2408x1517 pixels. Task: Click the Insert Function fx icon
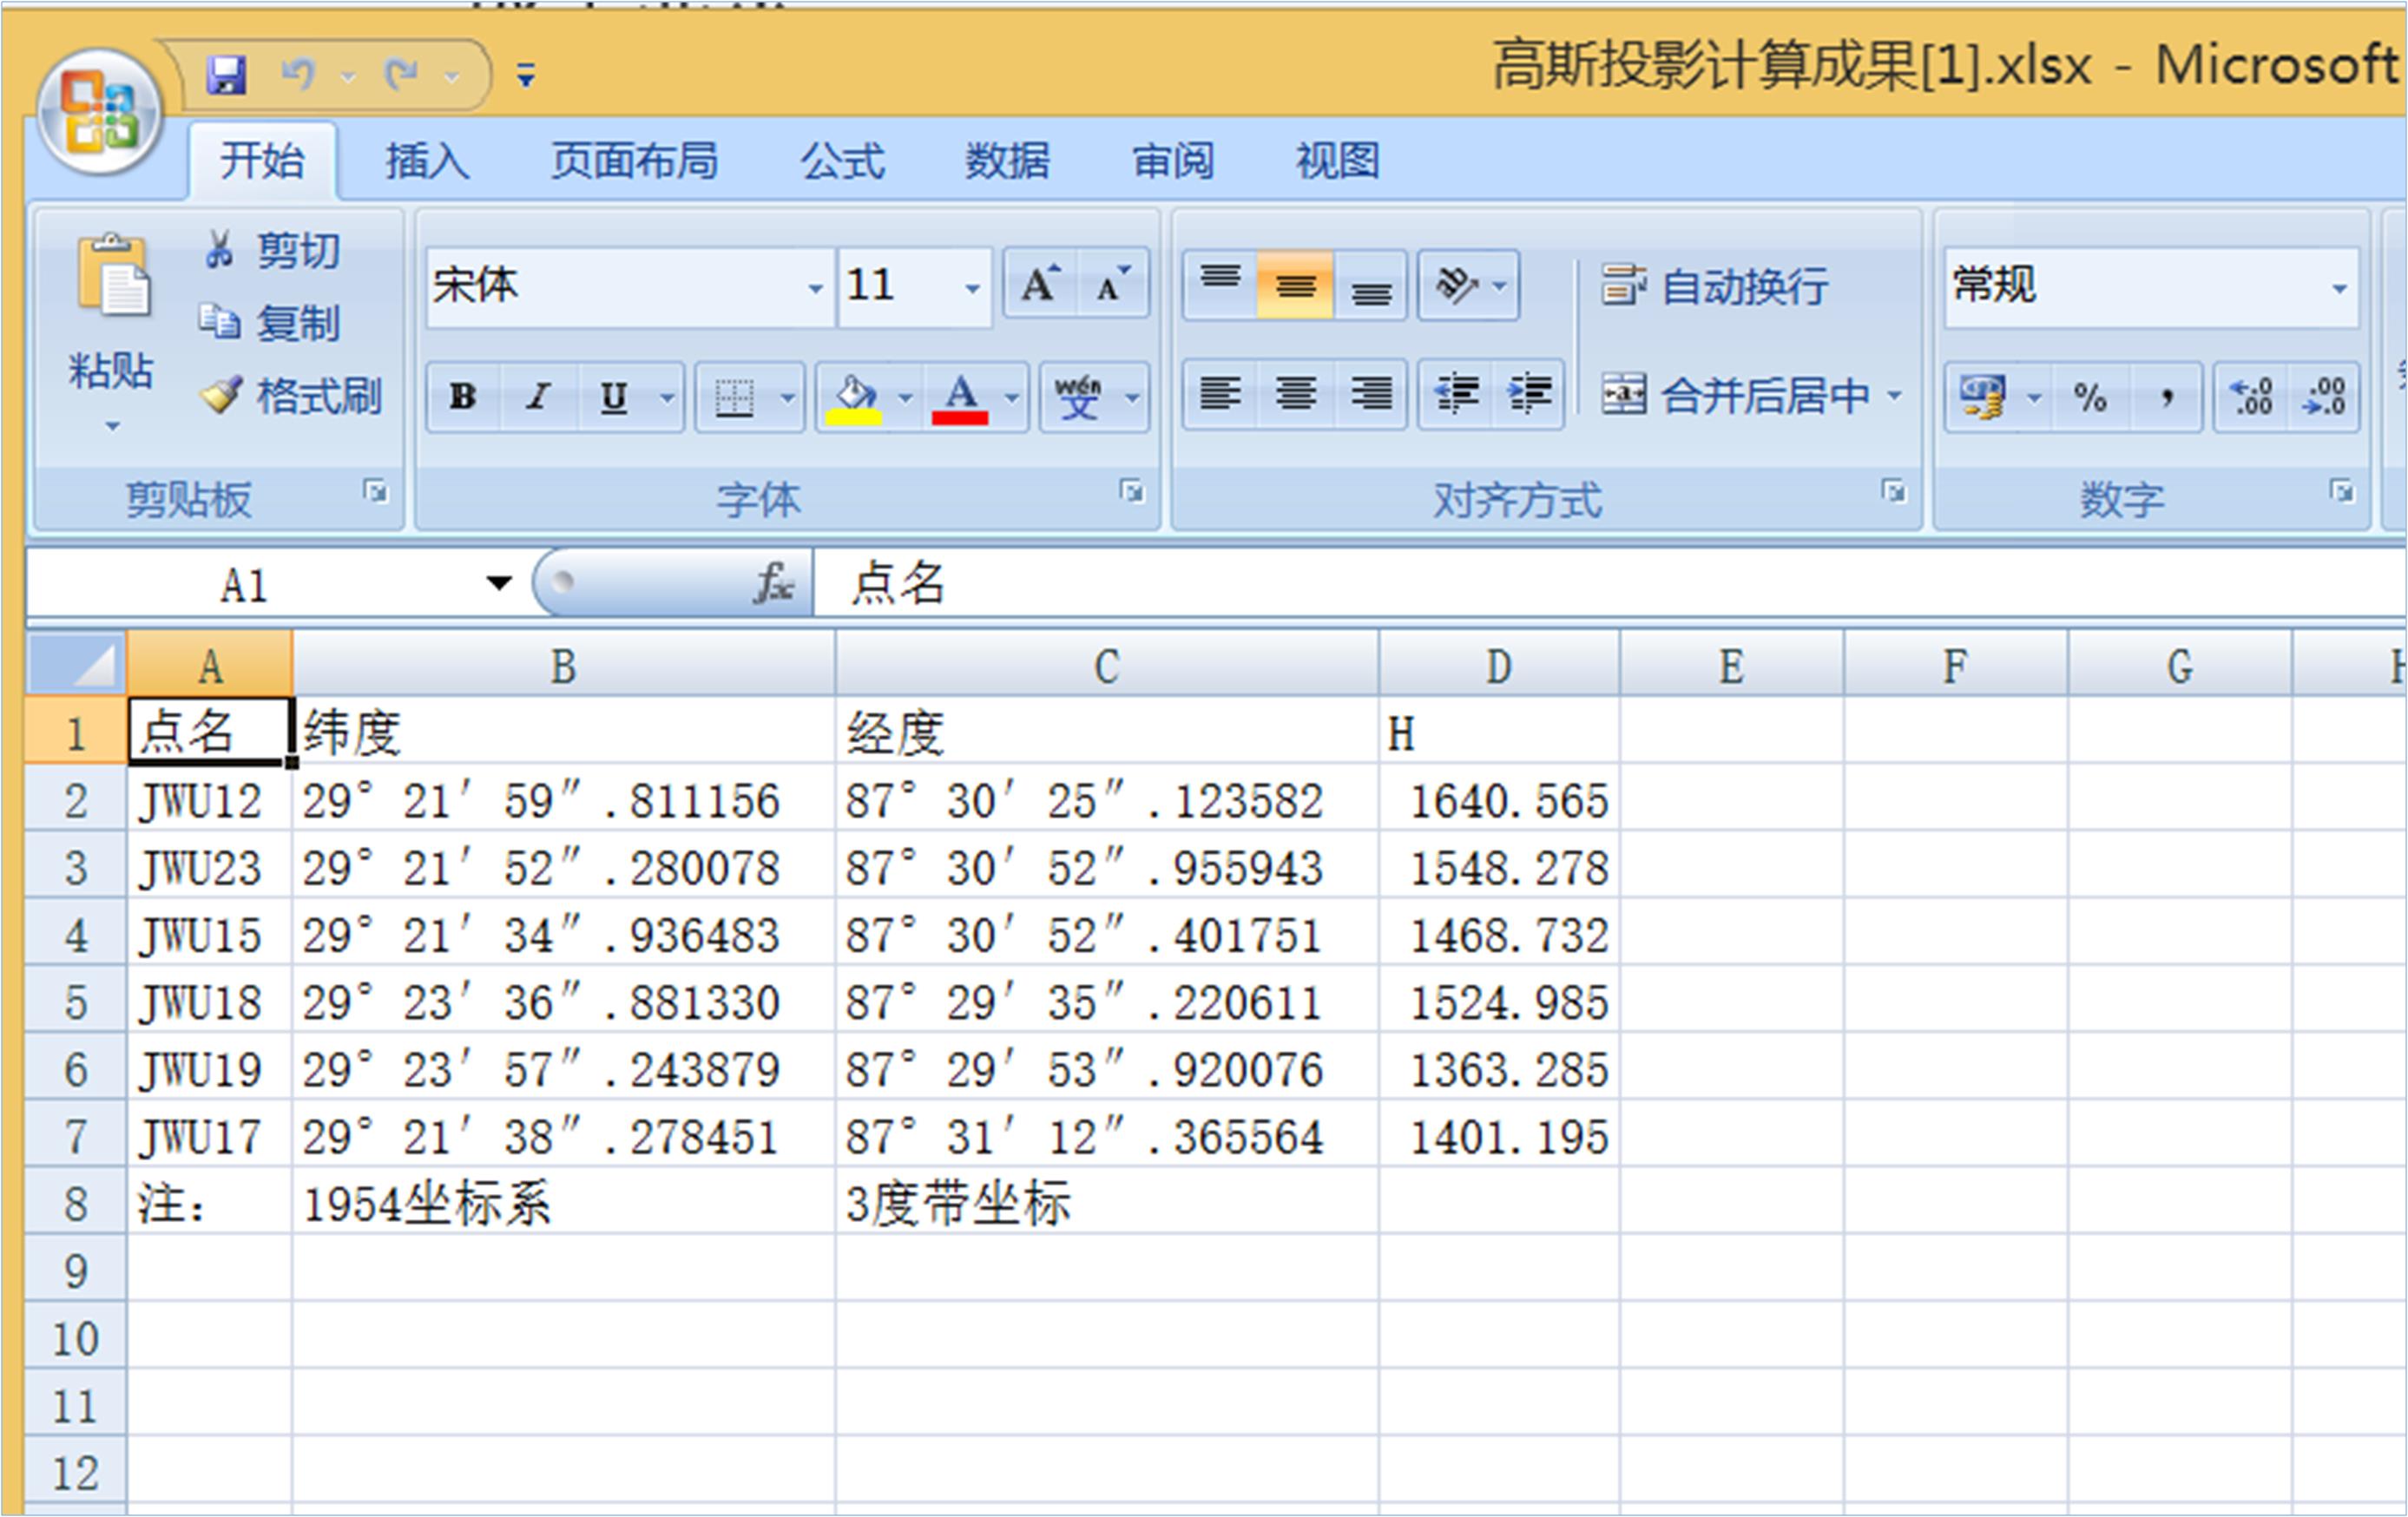click(774, 583)
